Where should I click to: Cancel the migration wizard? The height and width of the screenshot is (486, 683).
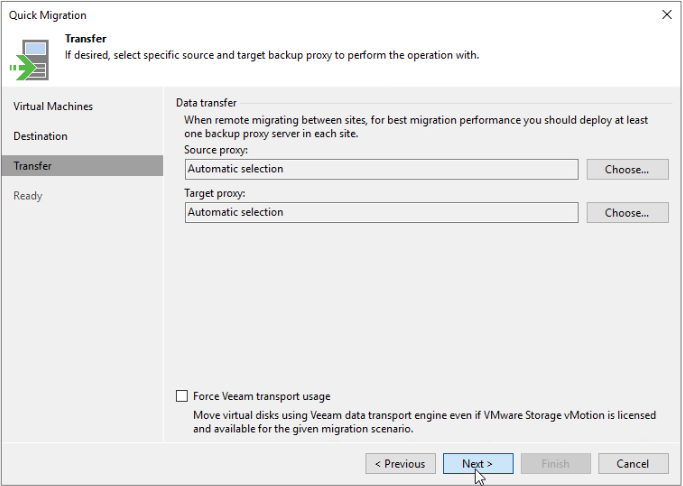coord(633,464)
